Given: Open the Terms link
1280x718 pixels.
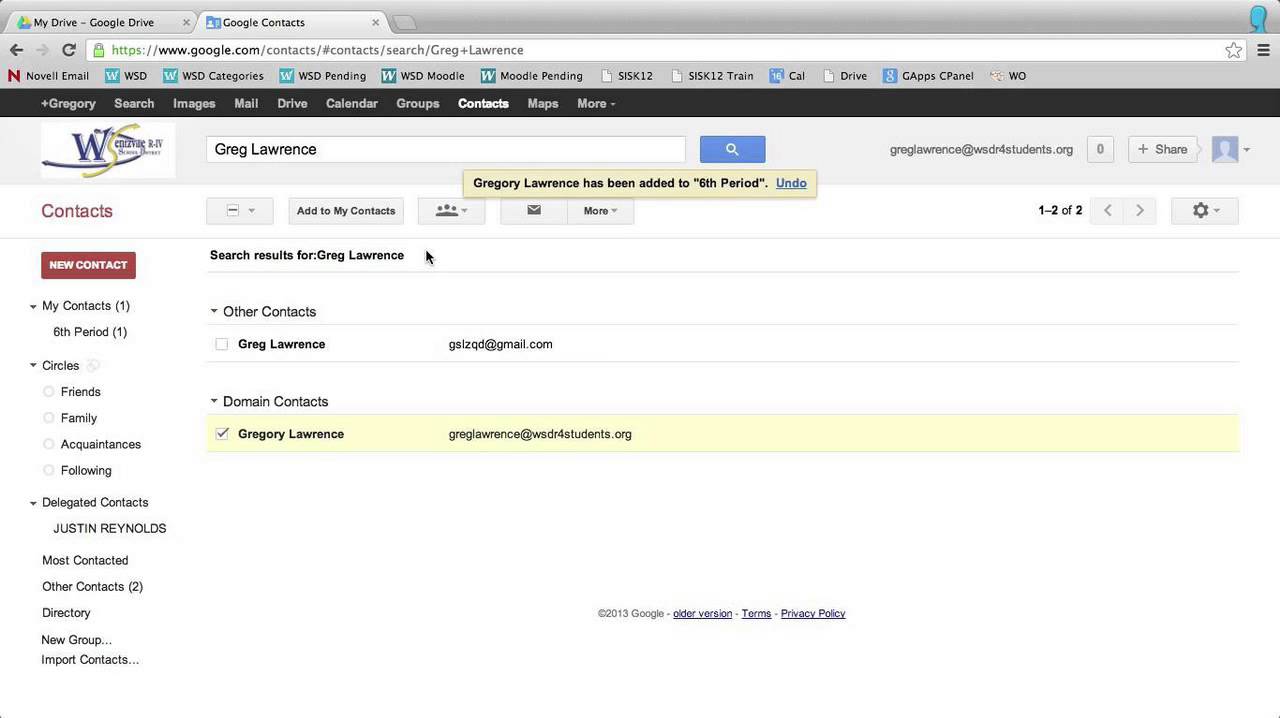Looking at the screenshot, I should (756, 614).
